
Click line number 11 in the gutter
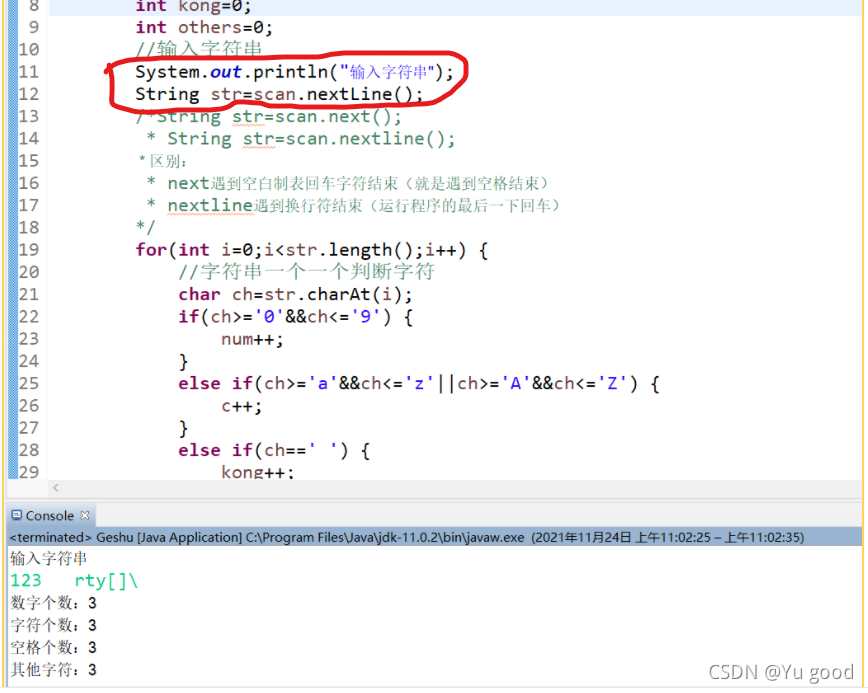pyautogui.click(x=29, y=72)
